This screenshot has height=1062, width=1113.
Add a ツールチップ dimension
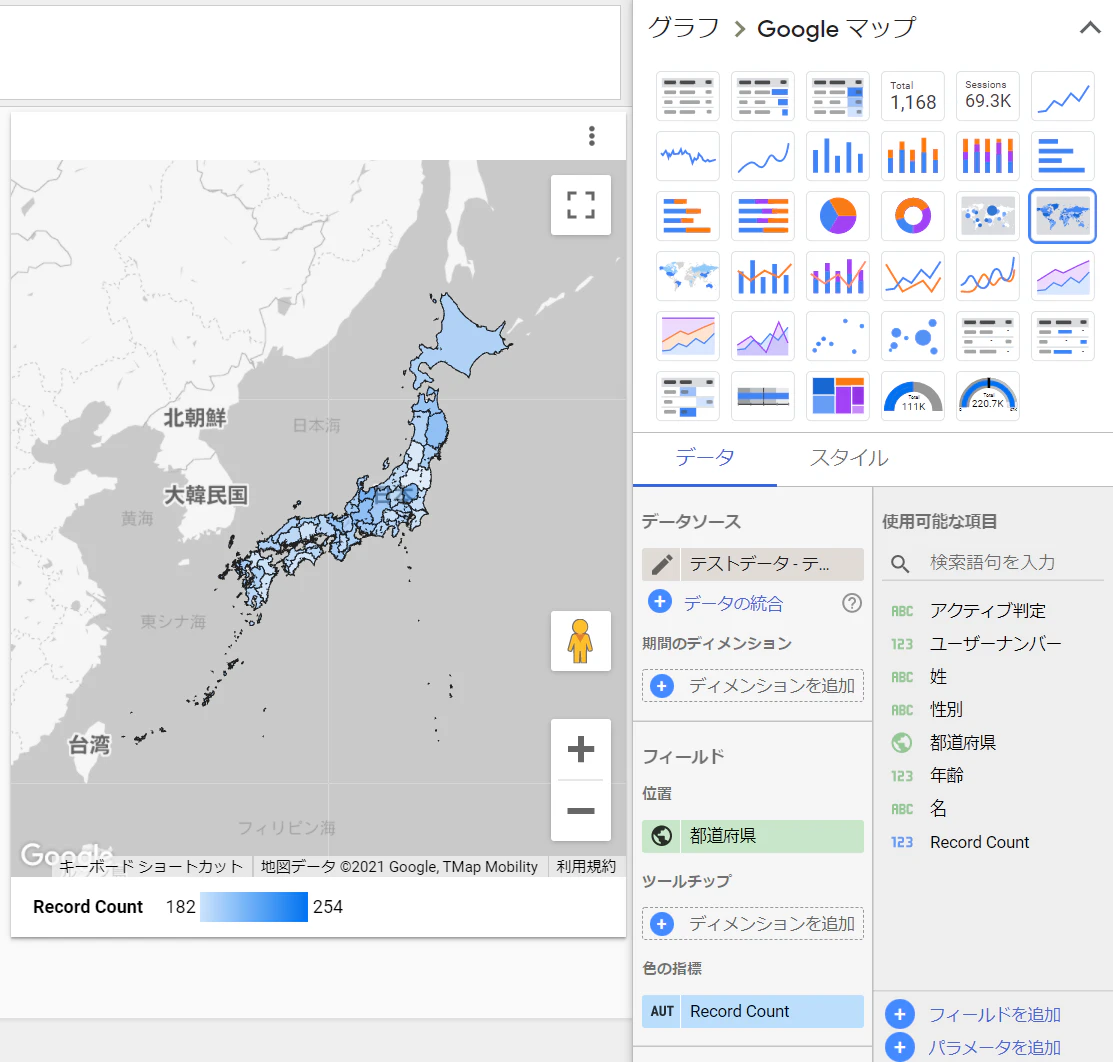tap(753, 924)
